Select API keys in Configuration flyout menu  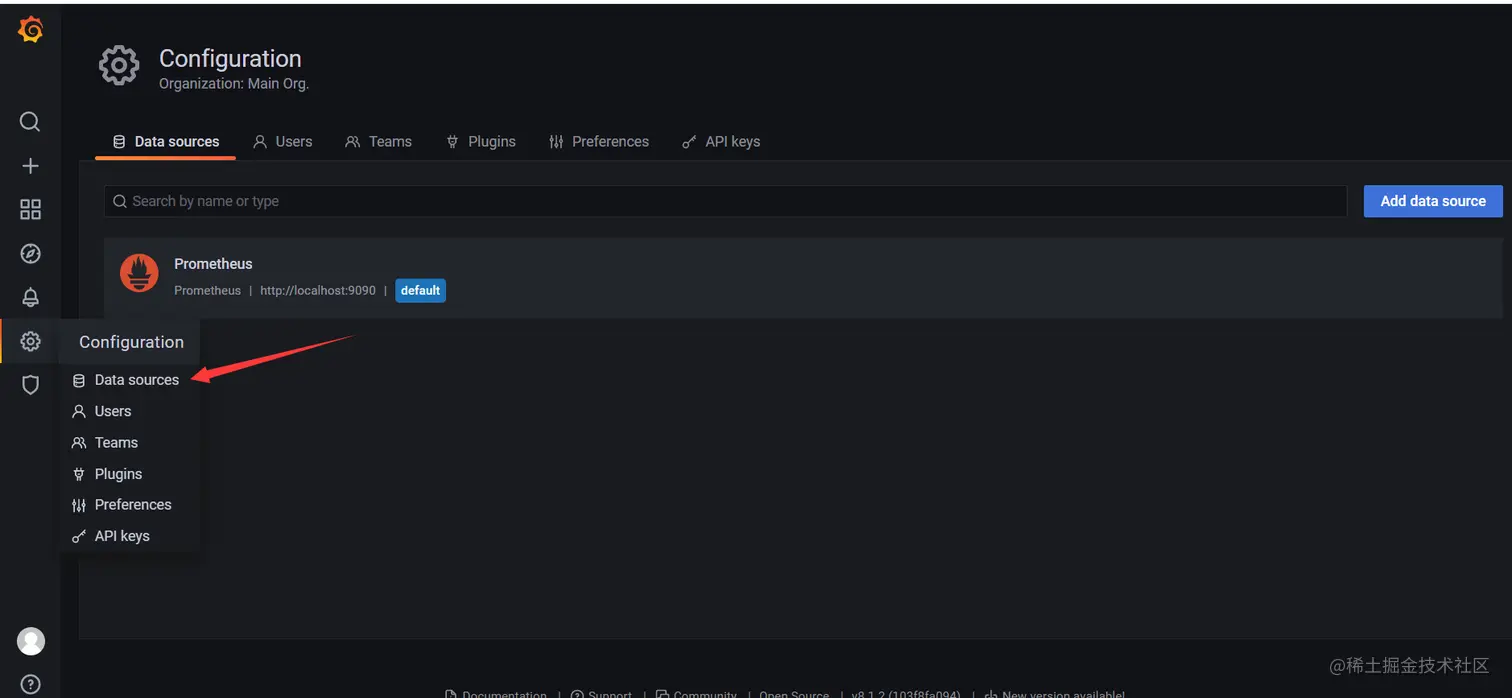[111, 536]
